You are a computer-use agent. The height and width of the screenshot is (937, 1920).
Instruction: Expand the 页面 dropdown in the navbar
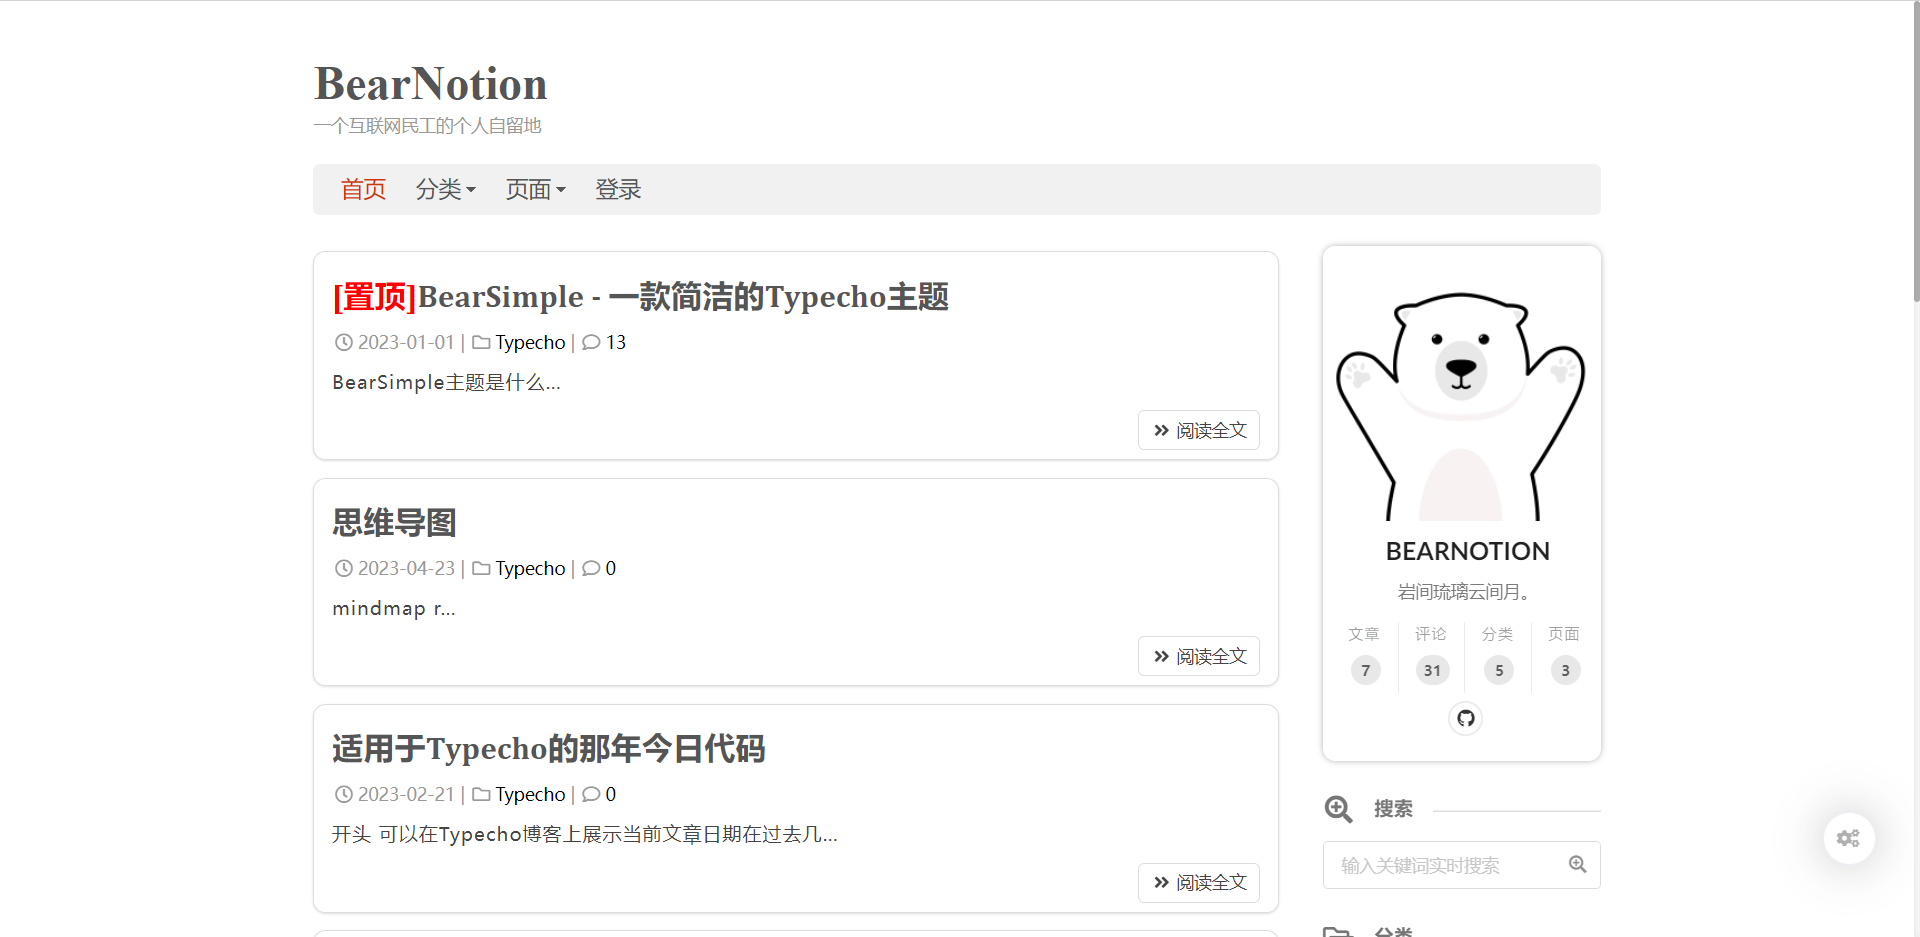coord(536,189)
